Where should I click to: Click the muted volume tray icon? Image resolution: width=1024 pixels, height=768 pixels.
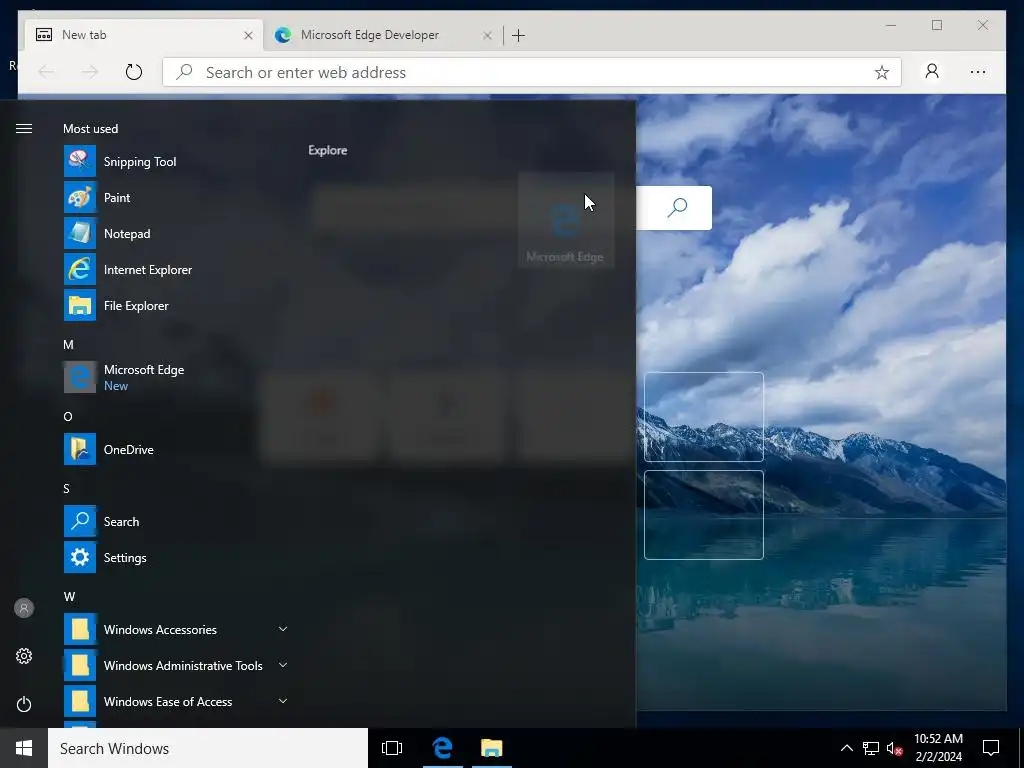click(894, 748)
